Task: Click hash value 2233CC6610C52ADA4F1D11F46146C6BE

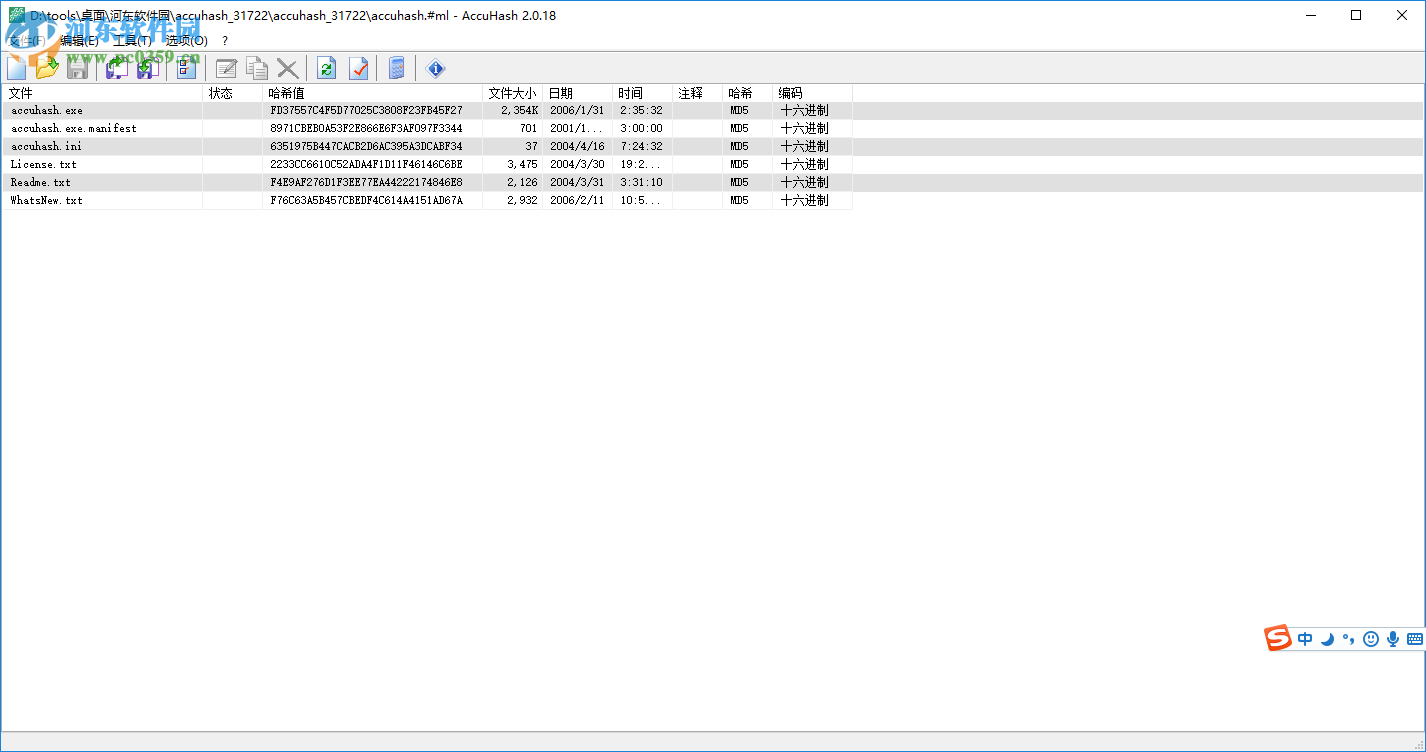Action: click(x=367, y=165)
